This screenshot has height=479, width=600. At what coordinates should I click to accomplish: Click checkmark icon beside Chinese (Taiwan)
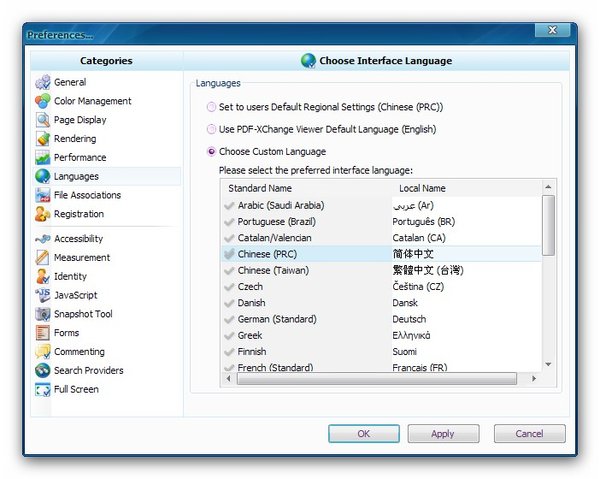229,270
